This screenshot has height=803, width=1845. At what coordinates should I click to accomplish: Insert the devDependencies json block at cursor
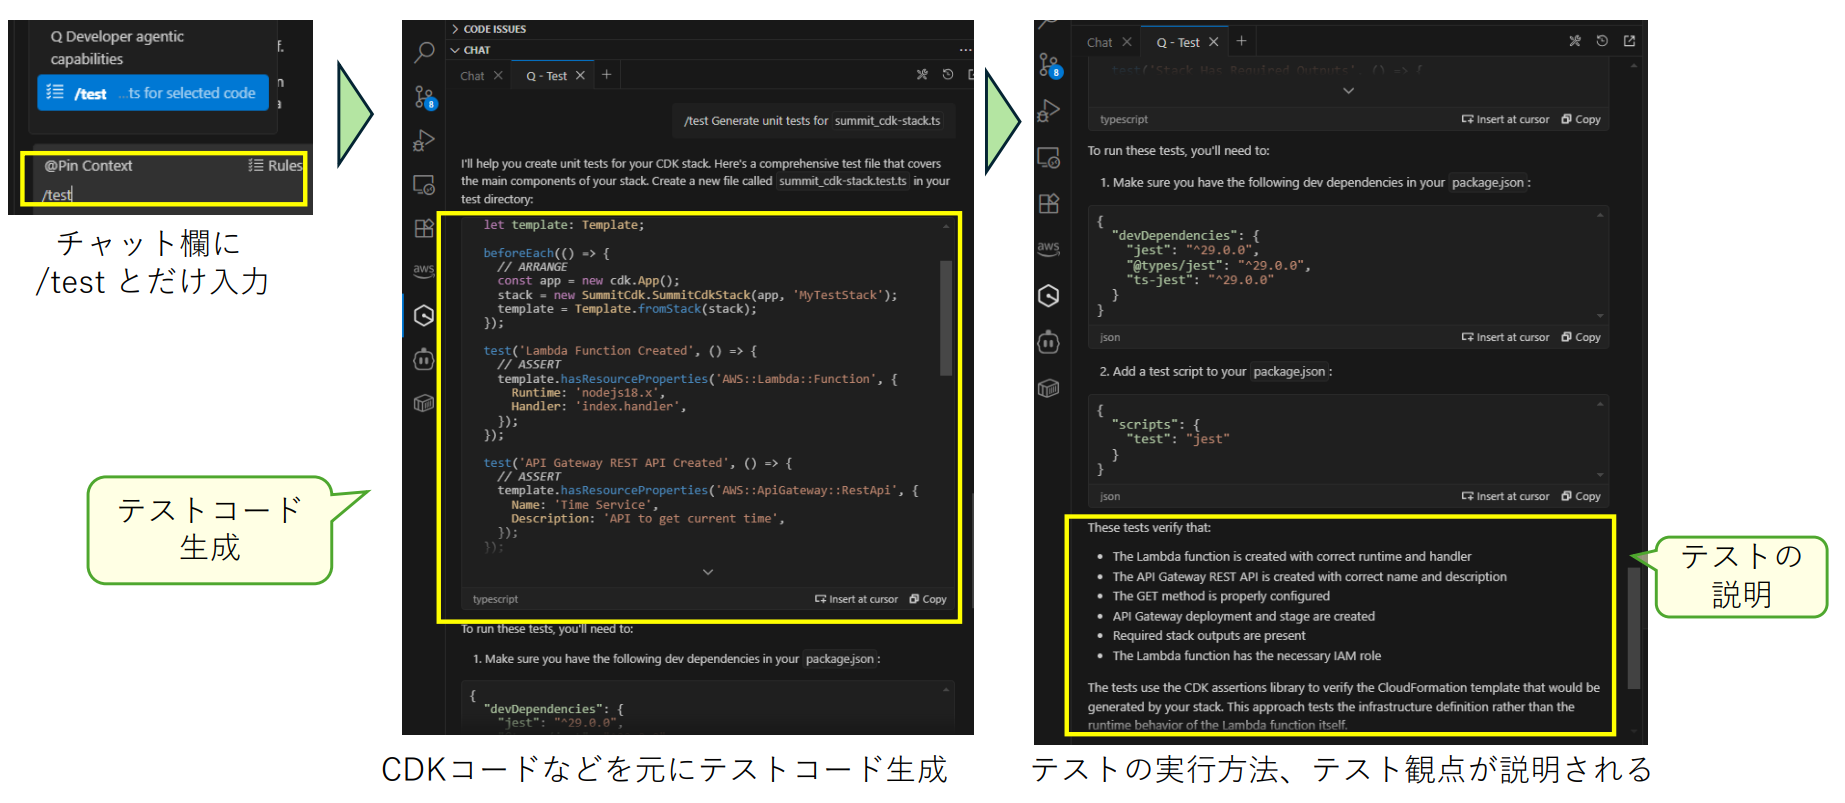click(x=1505, y=337)
